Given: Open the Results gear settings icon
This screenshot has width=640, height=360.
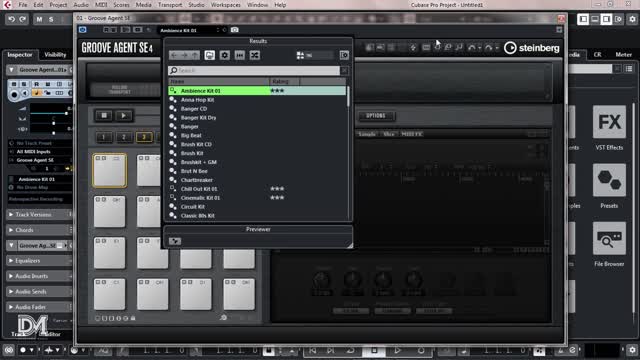Looking at the screenshot, I should pos(224,55).
